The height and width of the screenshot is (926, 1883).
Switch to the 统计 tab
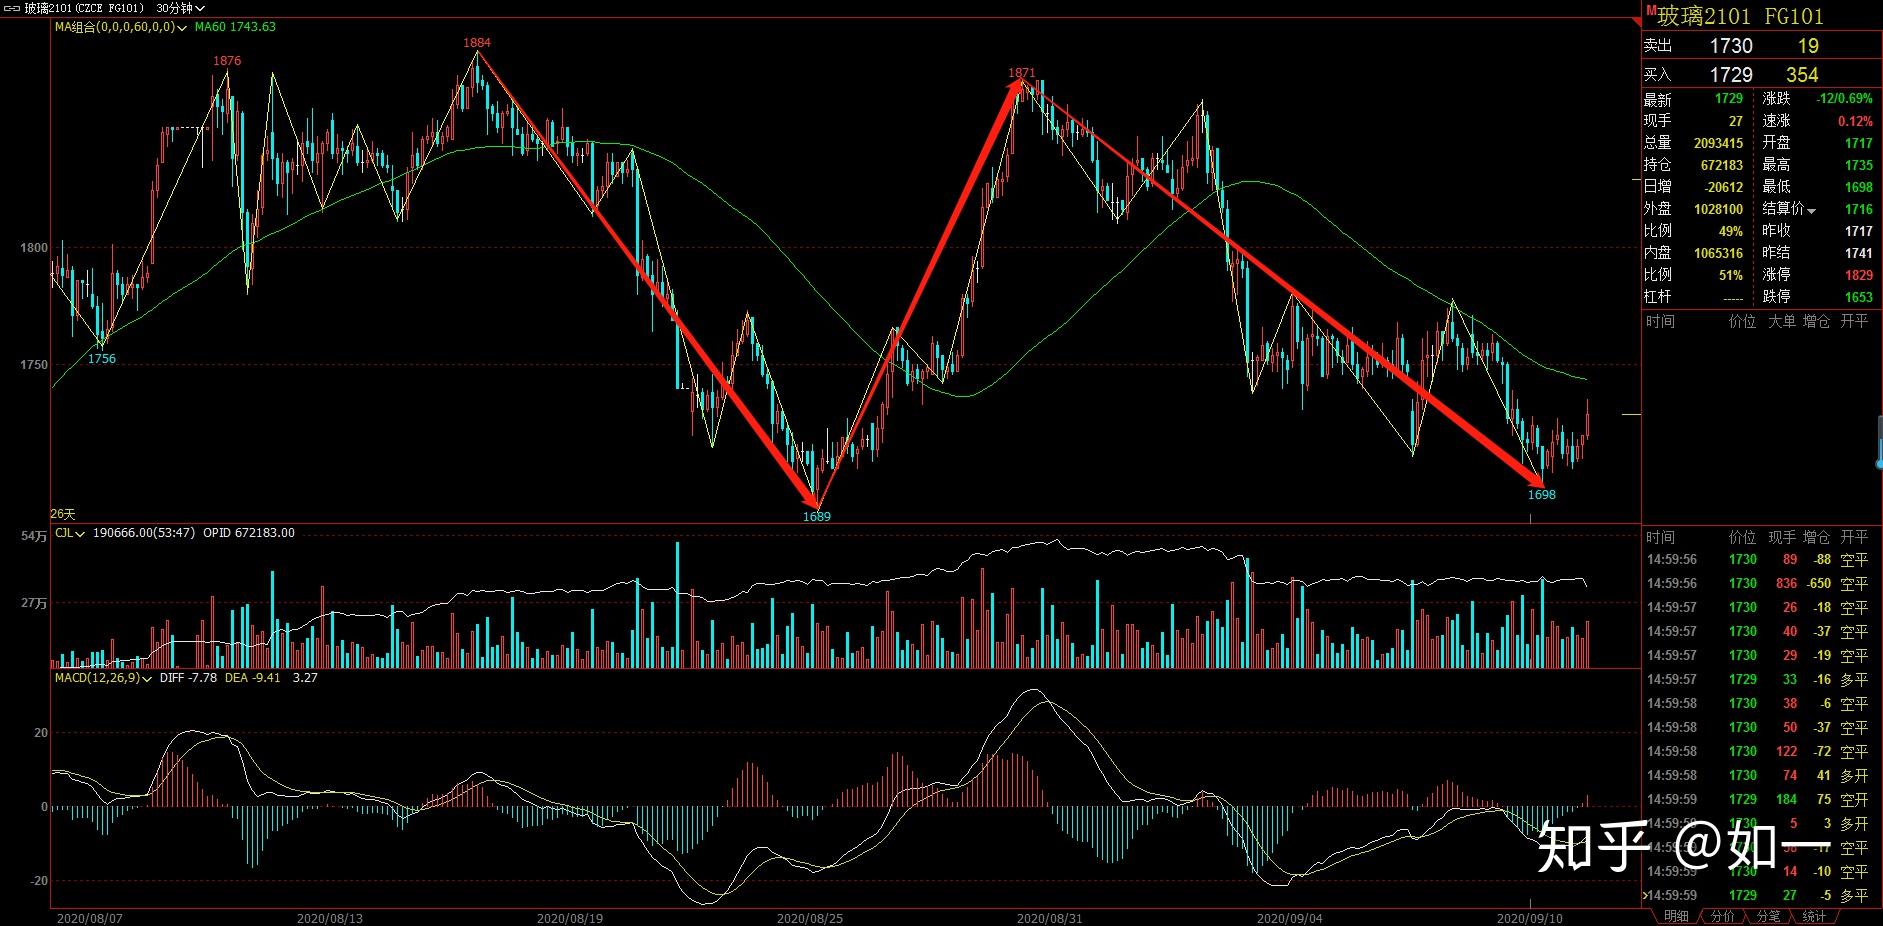pos(1814,916)
